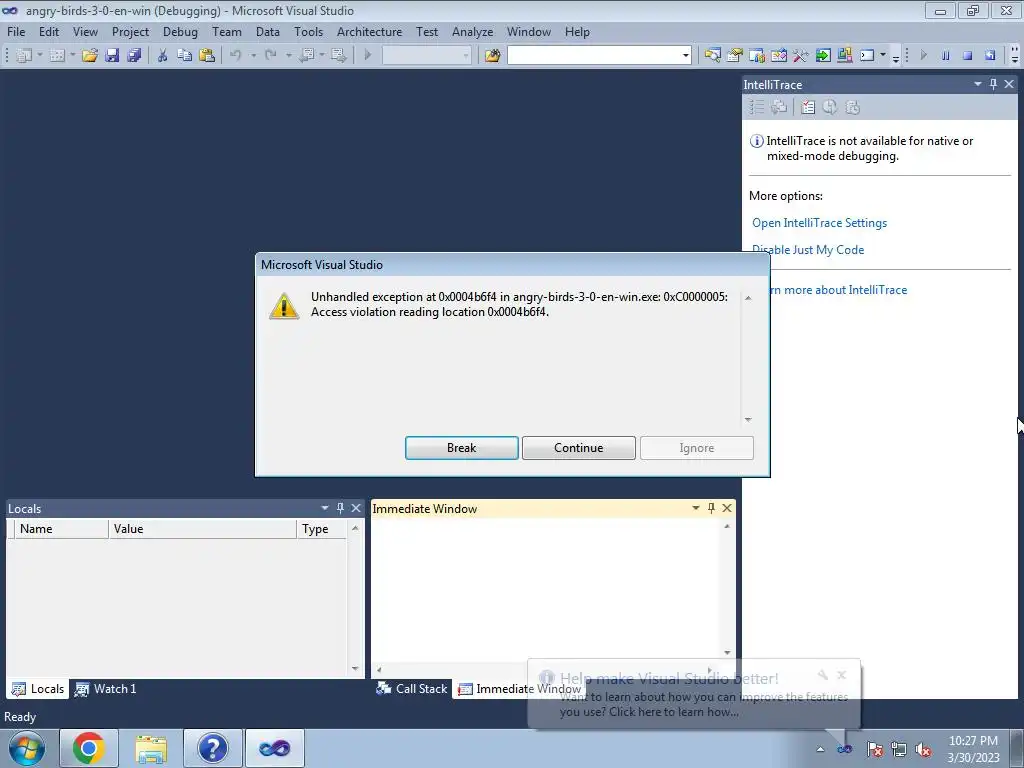Open Immediate Window position dropdown
This screenshot has width=1024, height=768.
coord(696,508)
